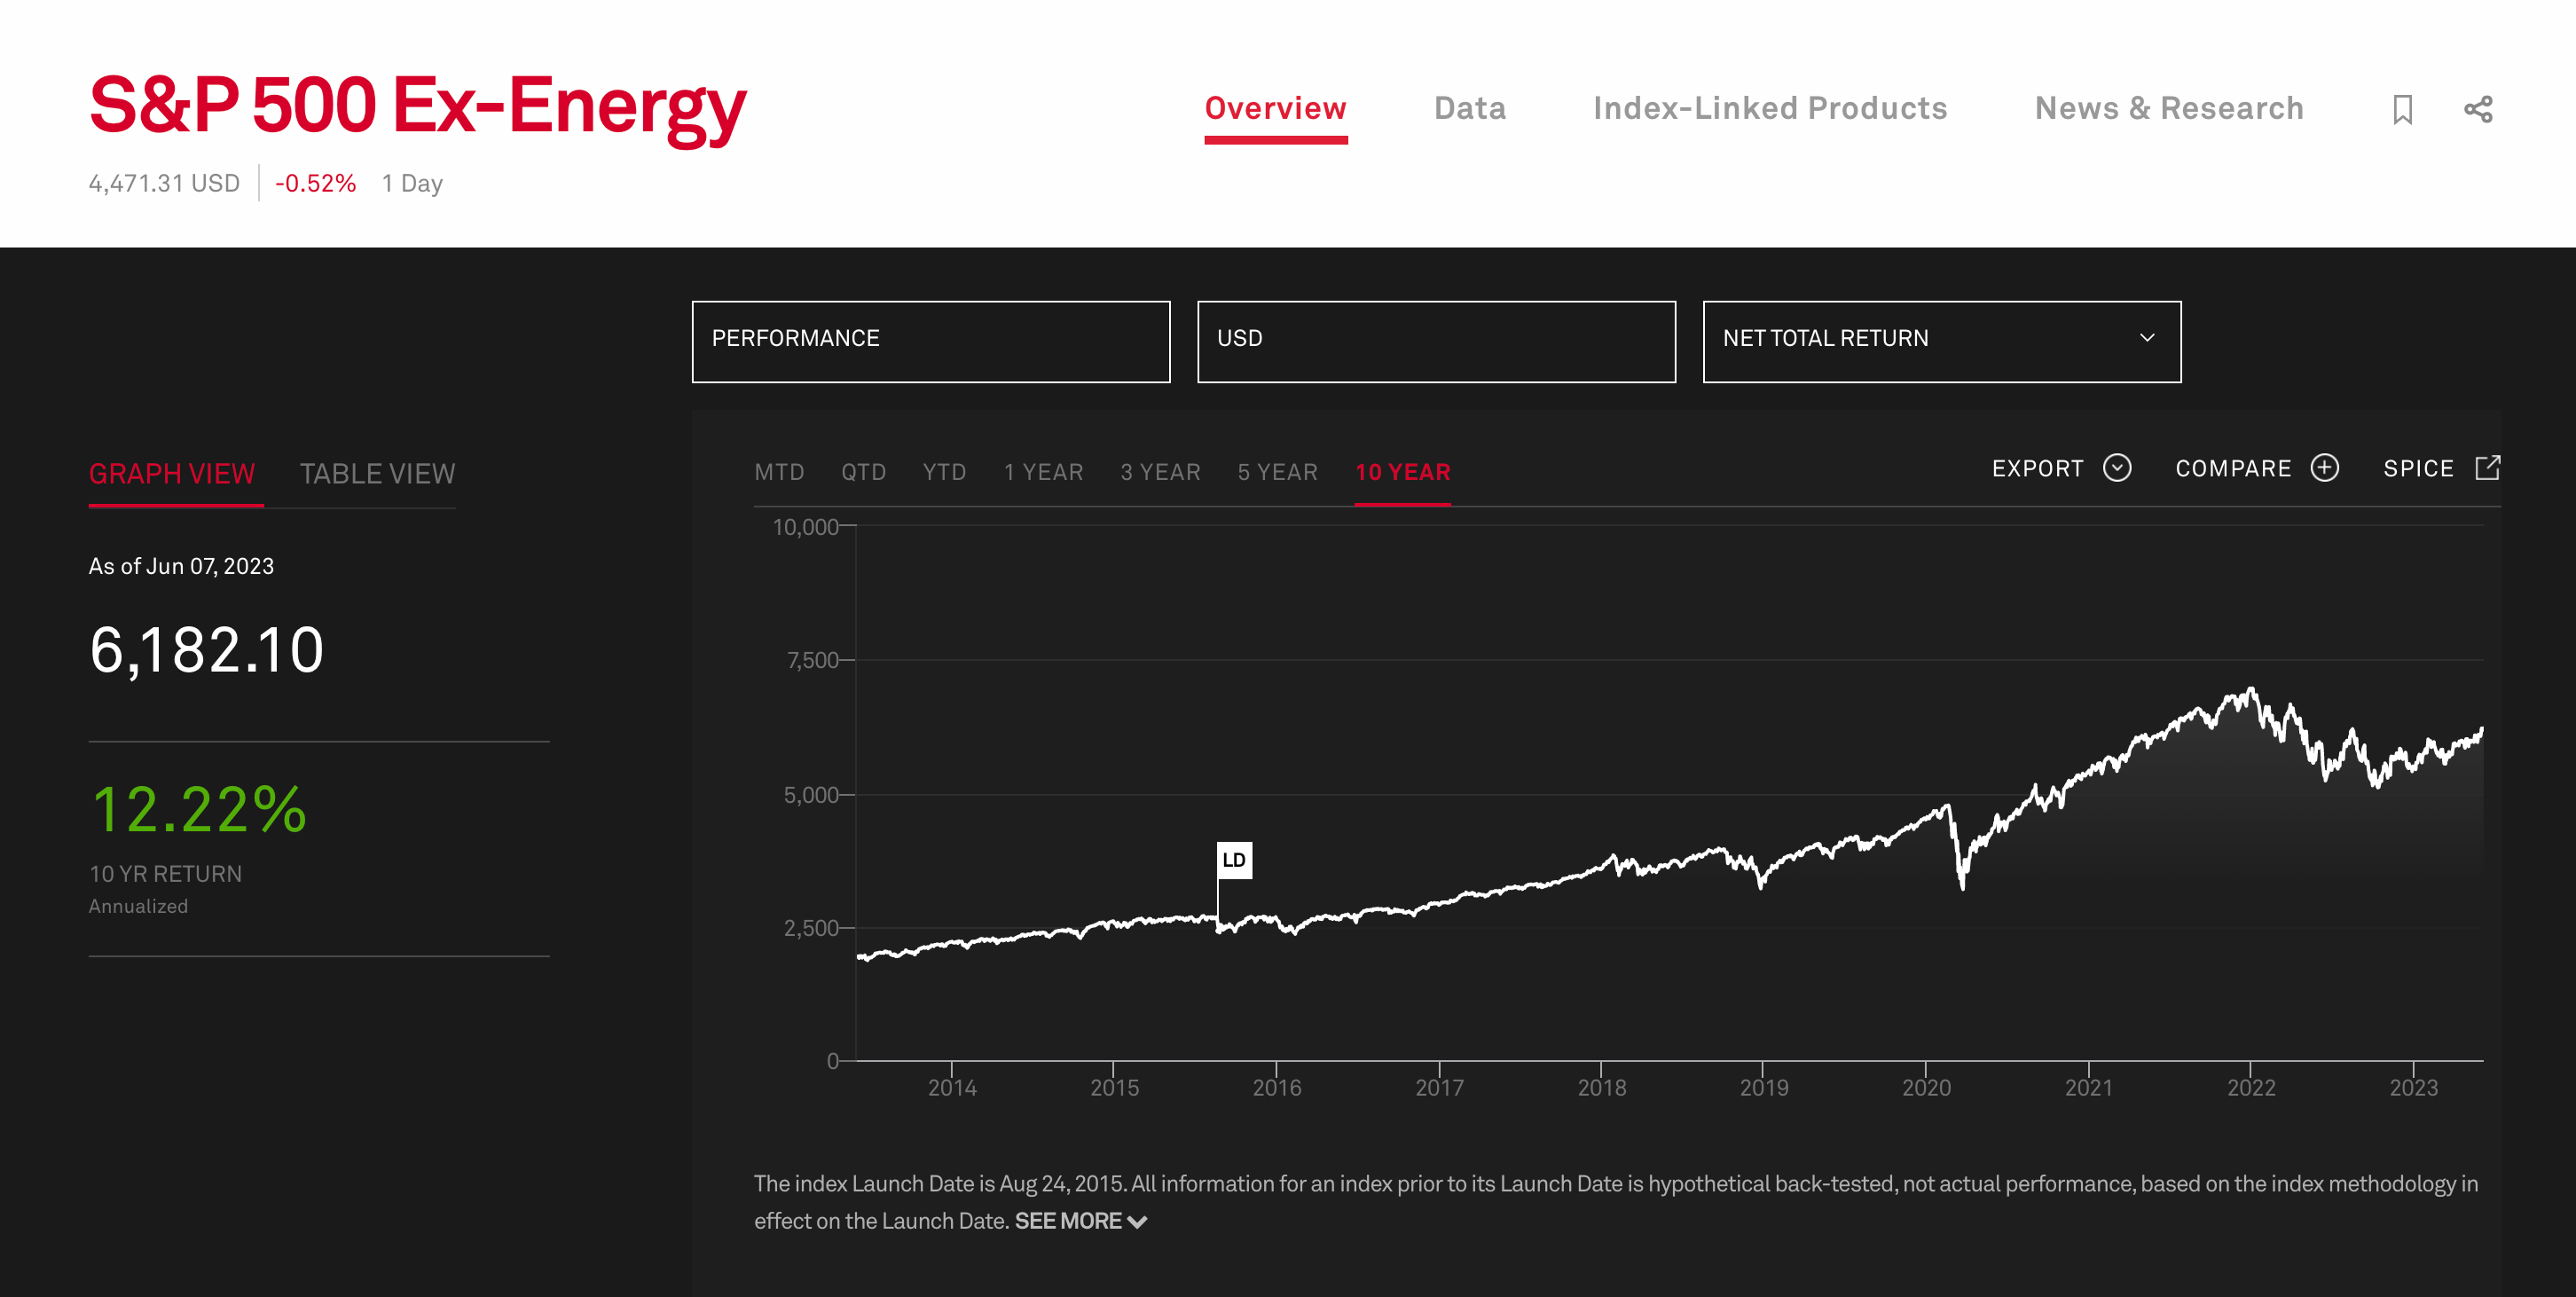The height and width of the screenshot is (1297, 2576).
Task: Click the Export download circle icon
Action: [2117, 468]
